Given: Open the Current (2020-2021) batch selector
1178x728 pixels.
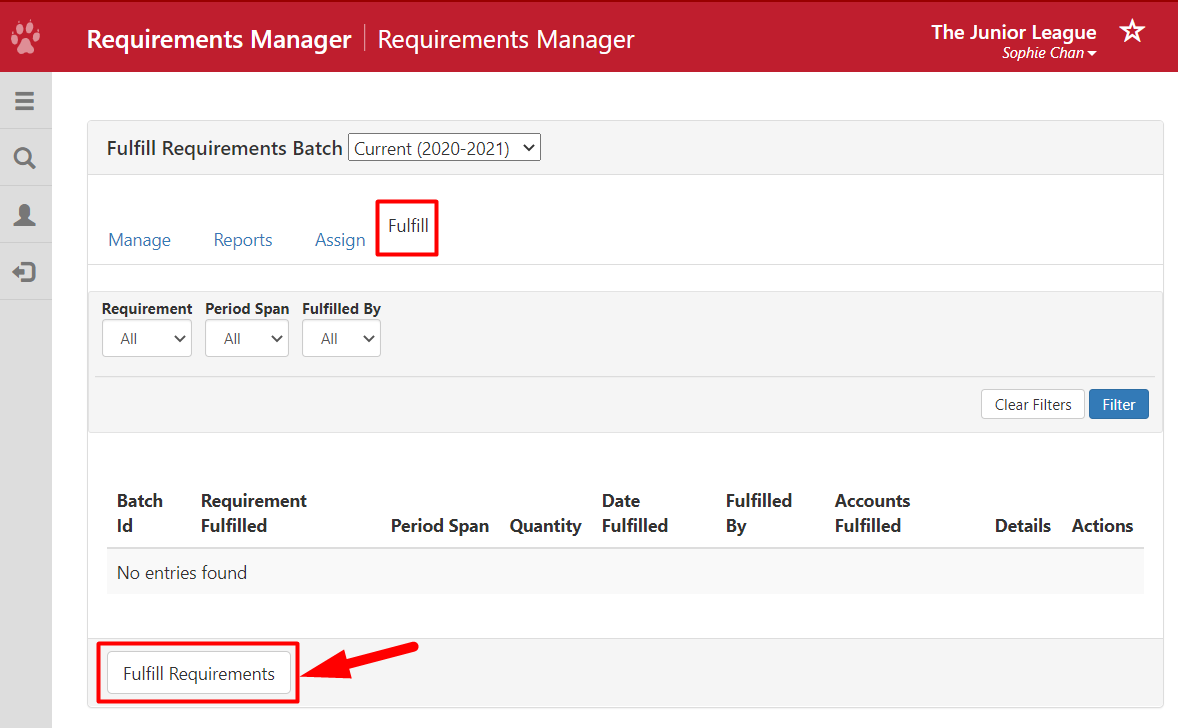Looking at the screenshot, I should pyautogui.click(x=443, y=146).
